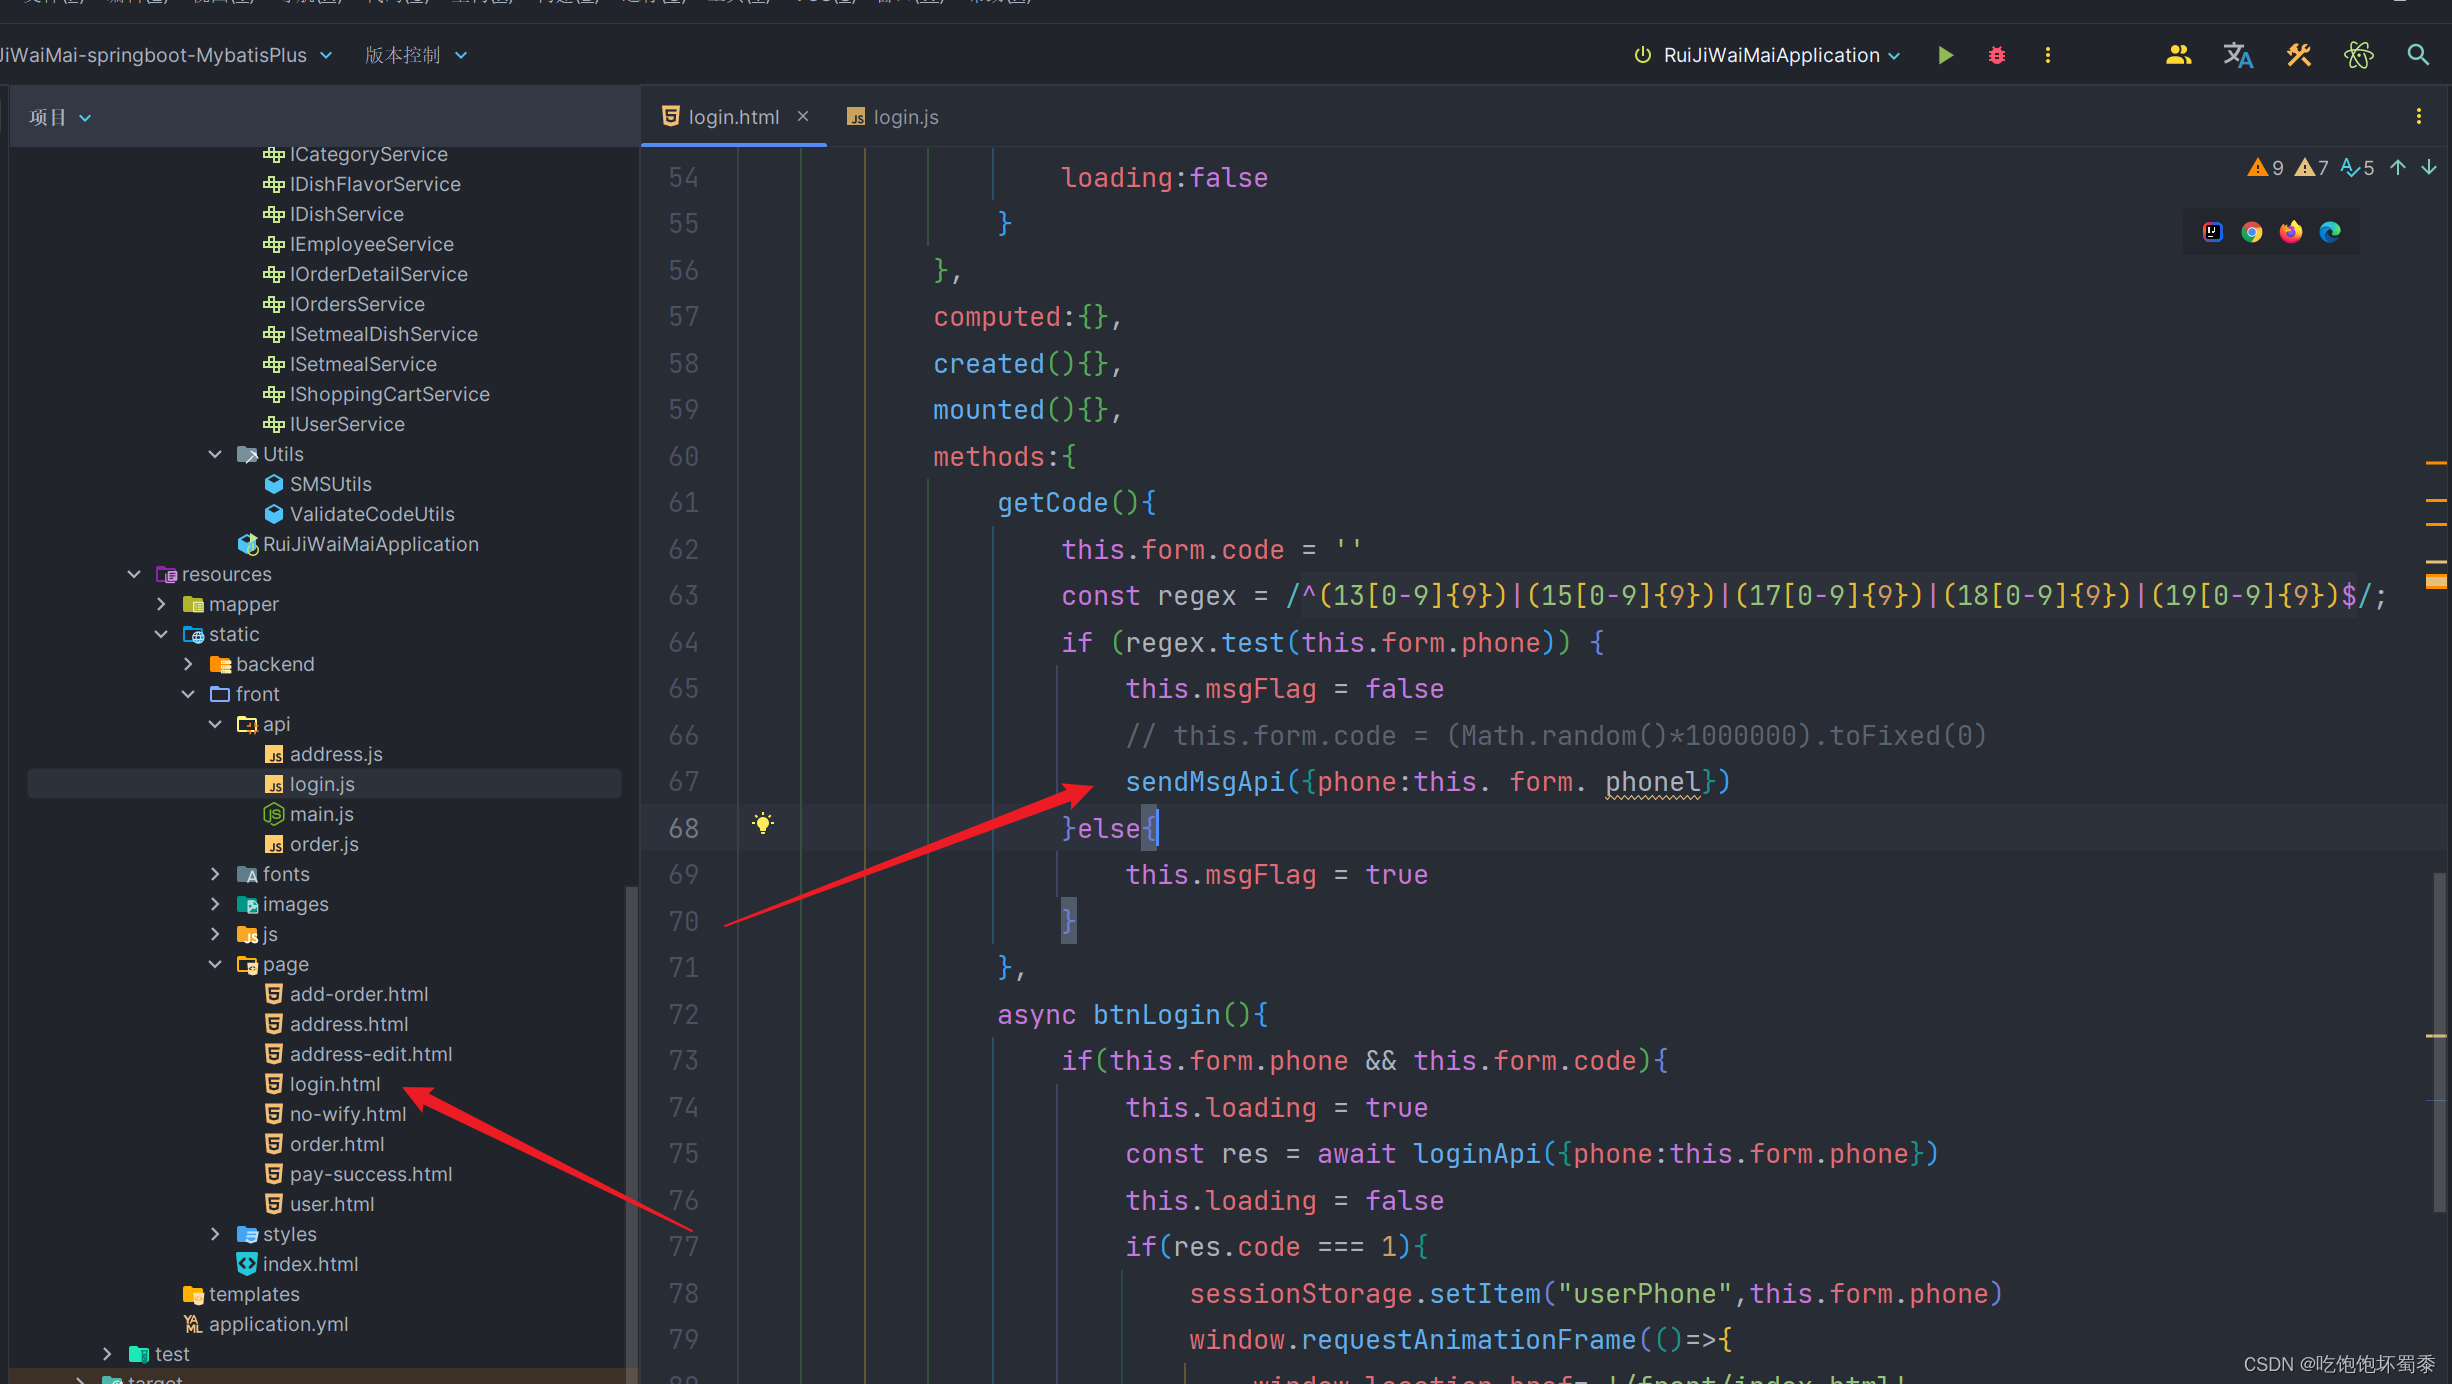The width and height of the screenshot is (2452, 1384).
Task: Expand the backend folder
Action: [x=188, y=664]
